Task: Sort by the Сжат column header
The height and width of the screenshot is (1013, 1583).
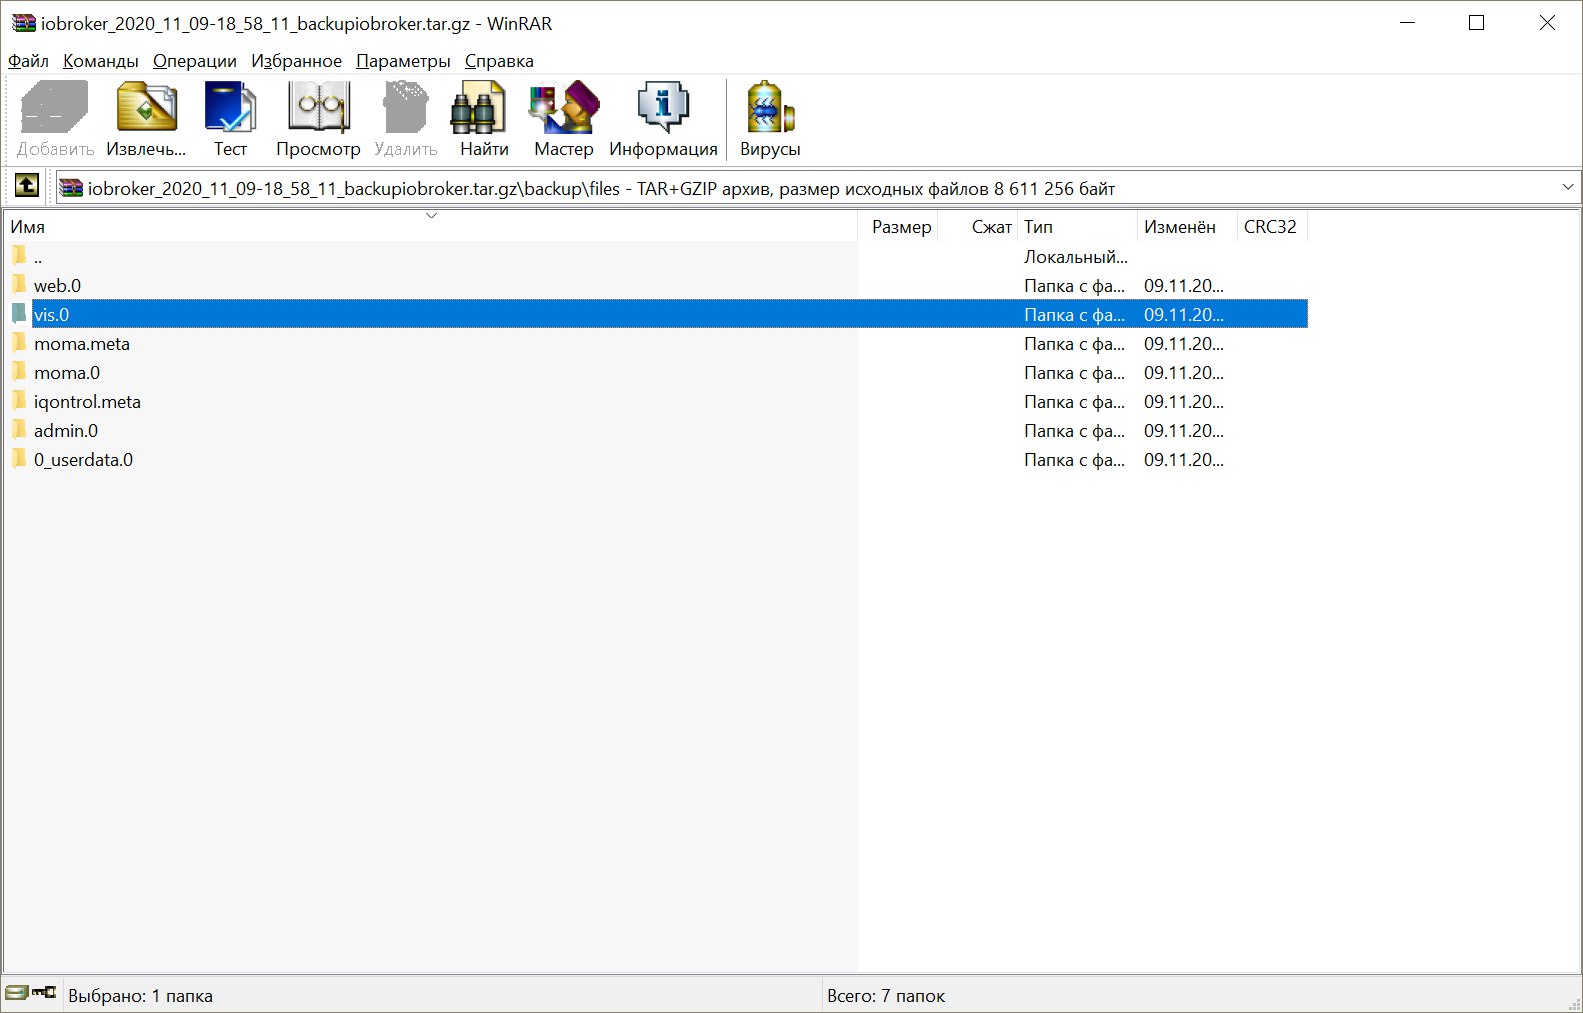Action: coord(978,226)
